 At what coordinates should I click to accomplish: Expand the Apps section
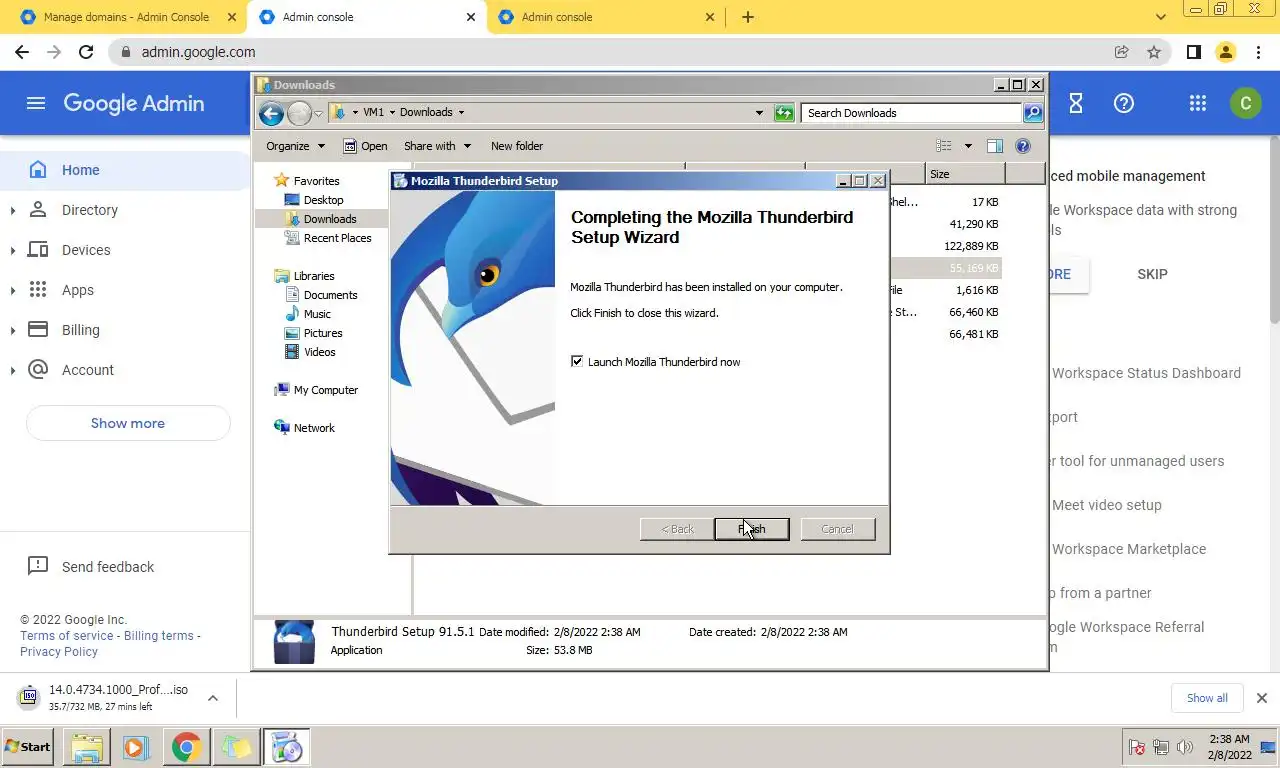13,290
